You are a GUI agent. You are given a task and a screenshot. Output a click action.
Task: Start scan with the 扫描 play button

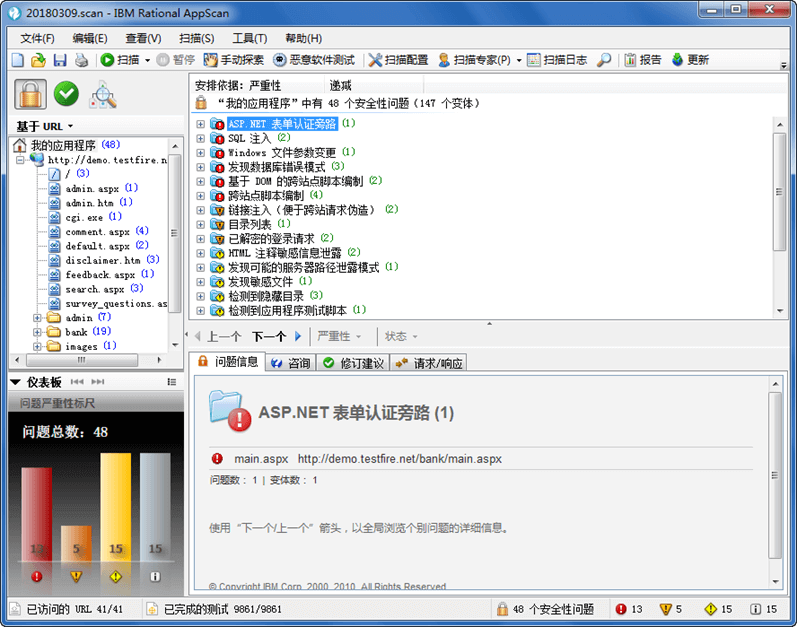120,60
